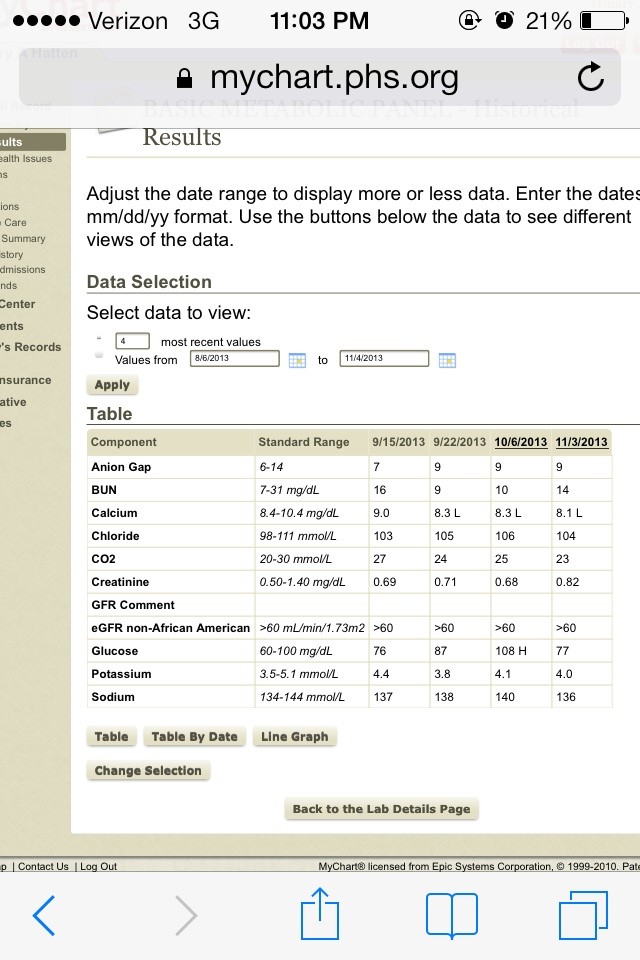Open the Bookmarks book icon
The width and height of the screenshot is (640, 960).
[451, 915]
